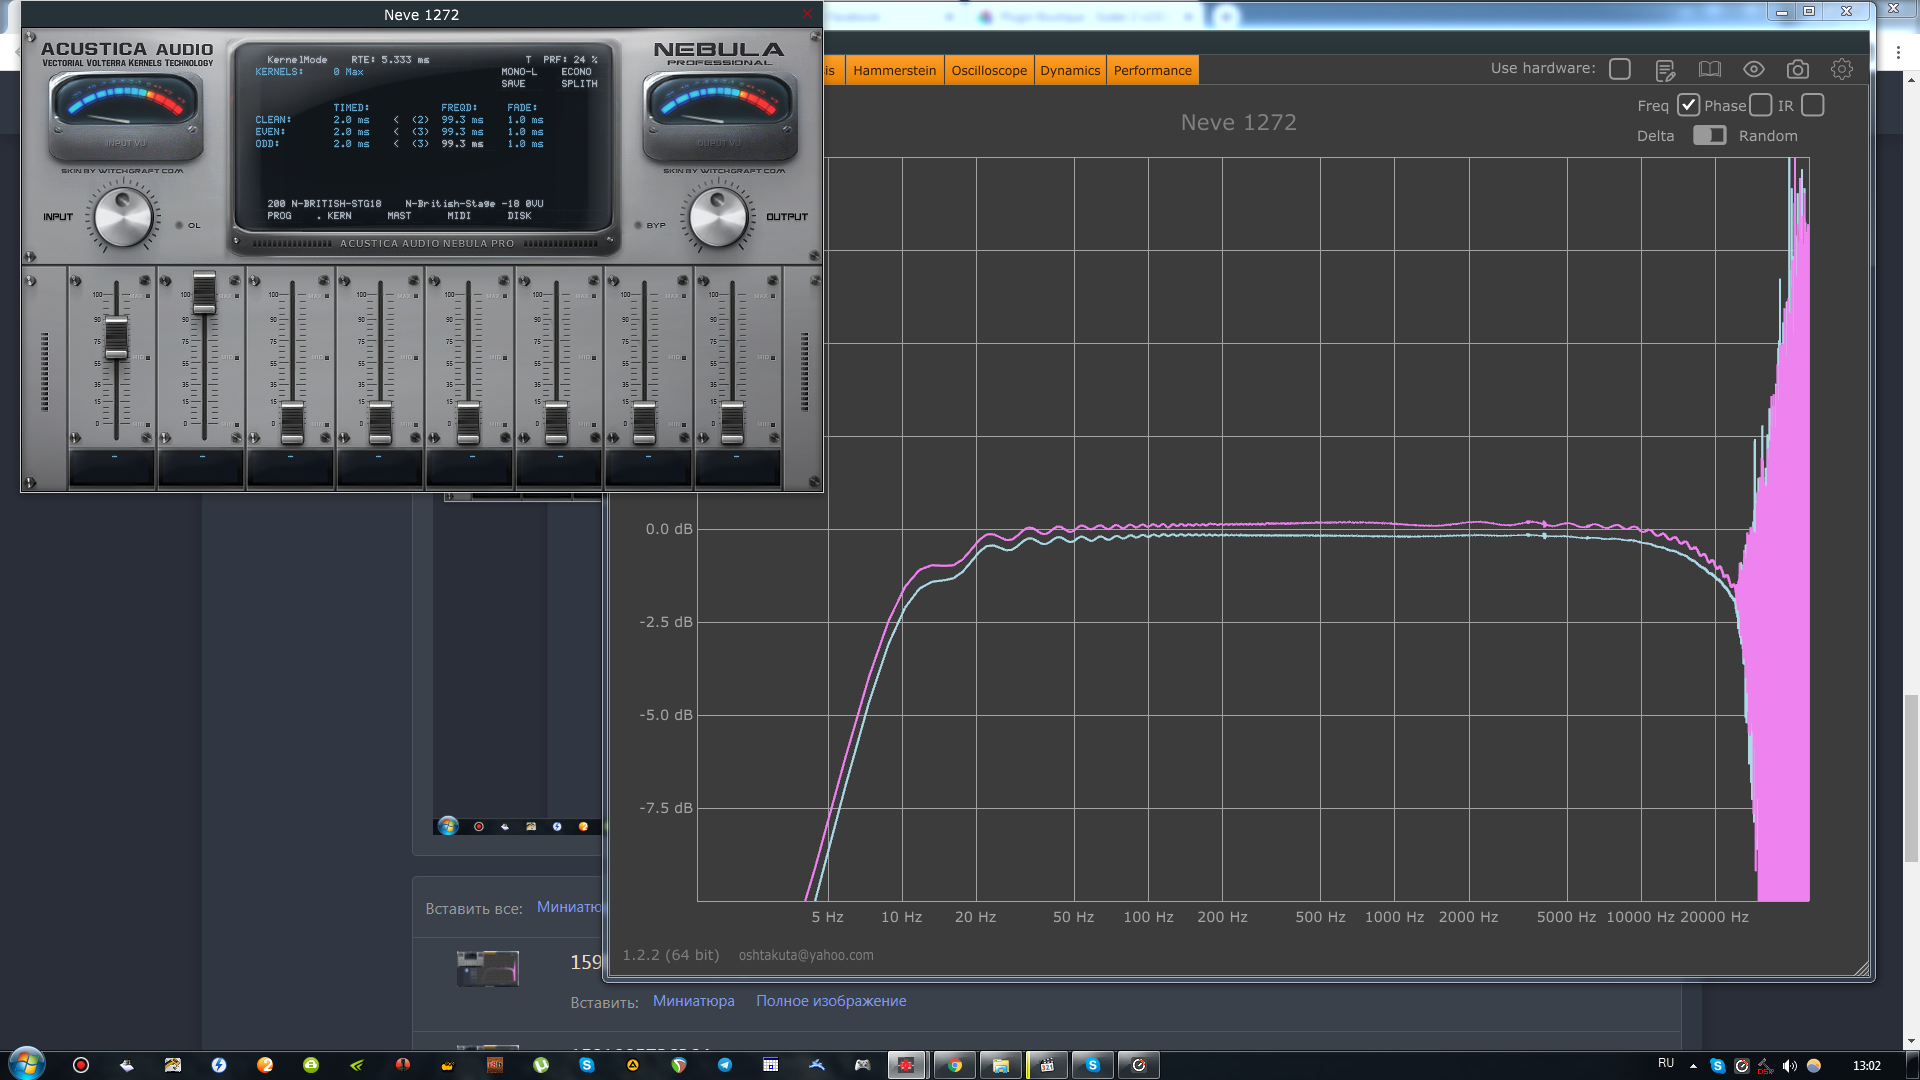Open the Windows Start orb

point(27,1064)
